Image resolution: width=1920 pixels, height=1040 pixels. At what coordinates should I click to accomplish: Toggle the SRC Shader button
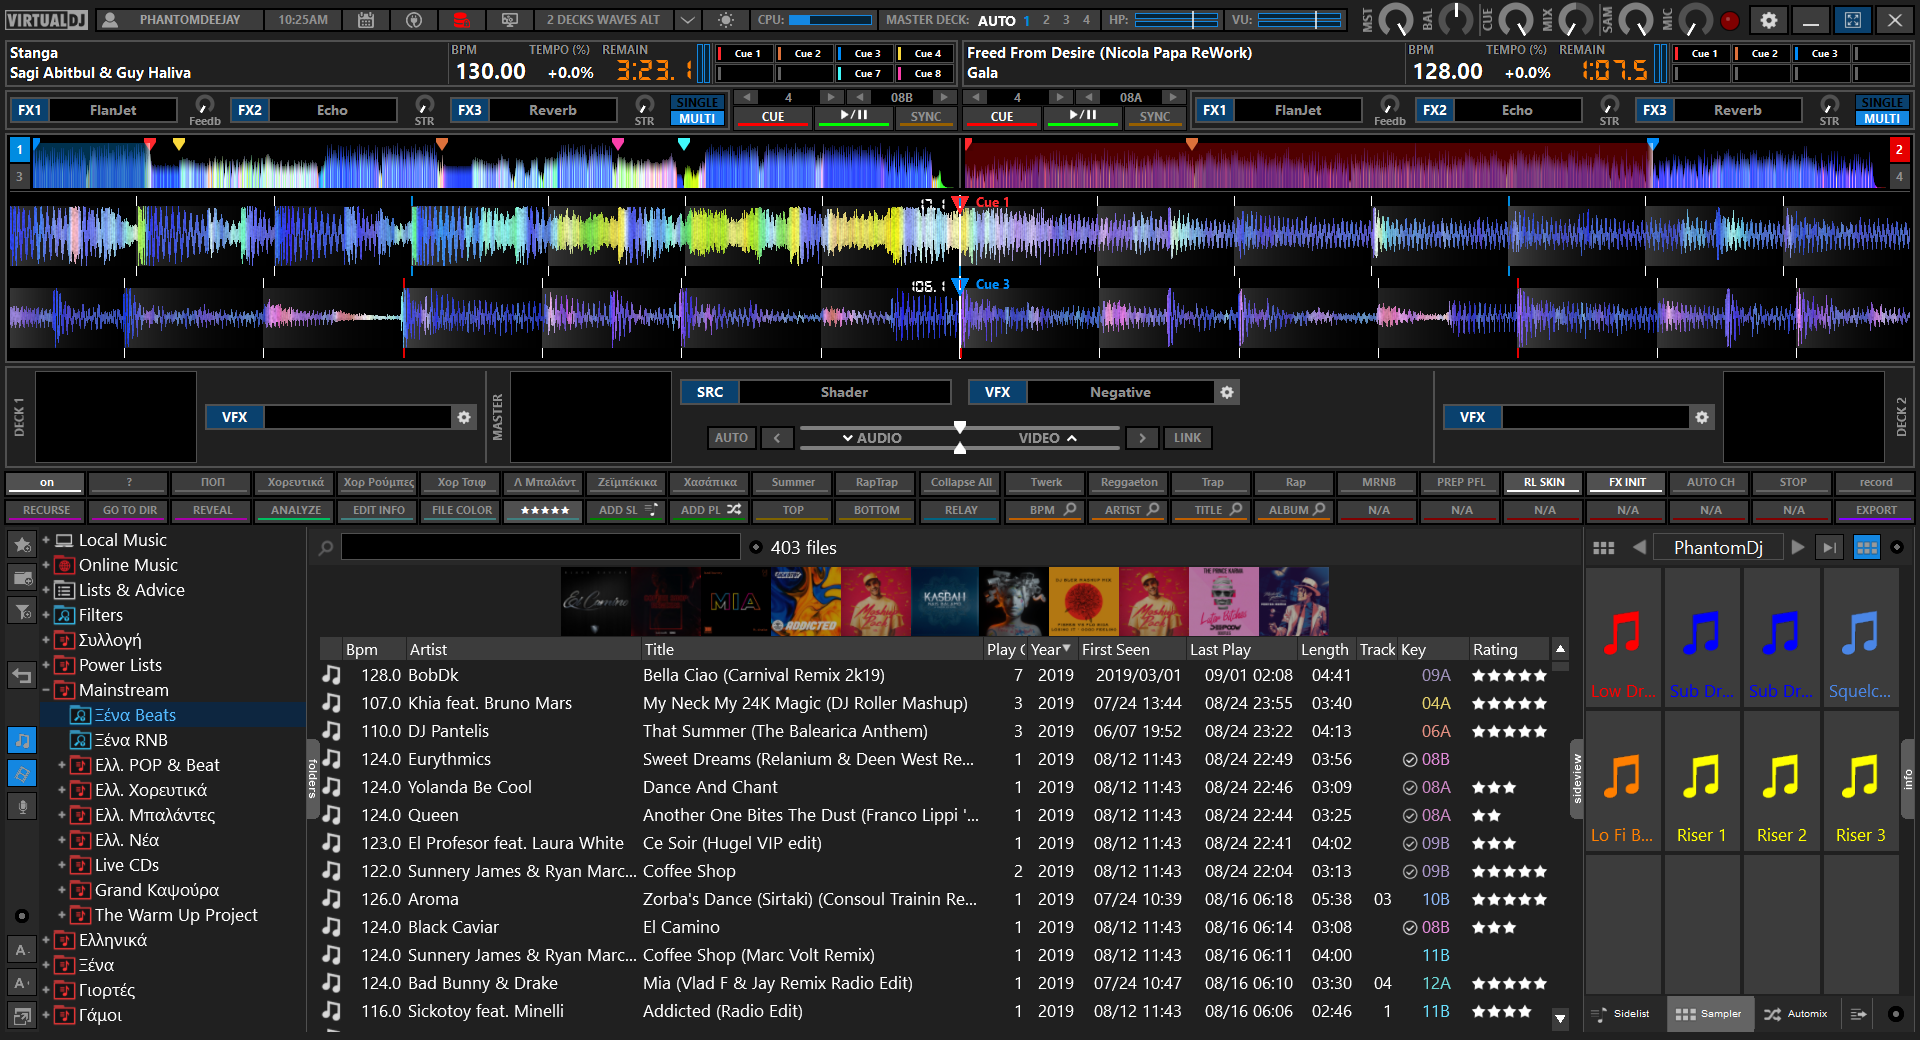tap(710, 392)
